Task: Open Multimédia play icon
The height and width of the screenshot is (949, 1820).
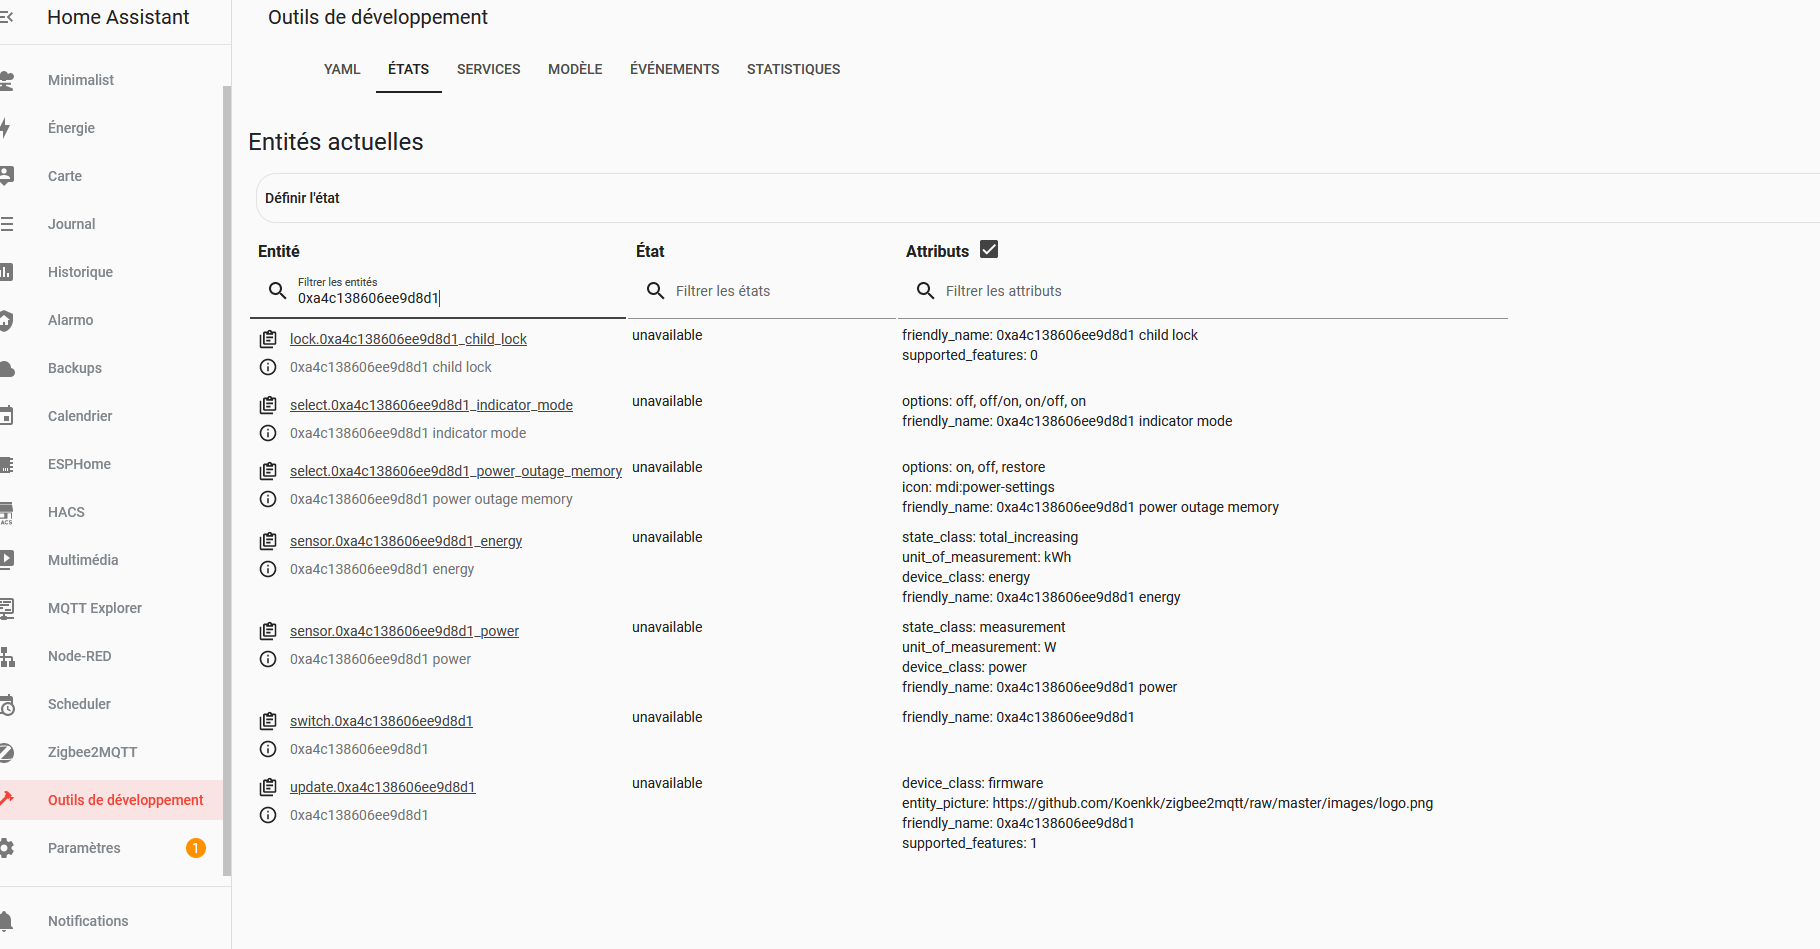Action: (6, 560)
